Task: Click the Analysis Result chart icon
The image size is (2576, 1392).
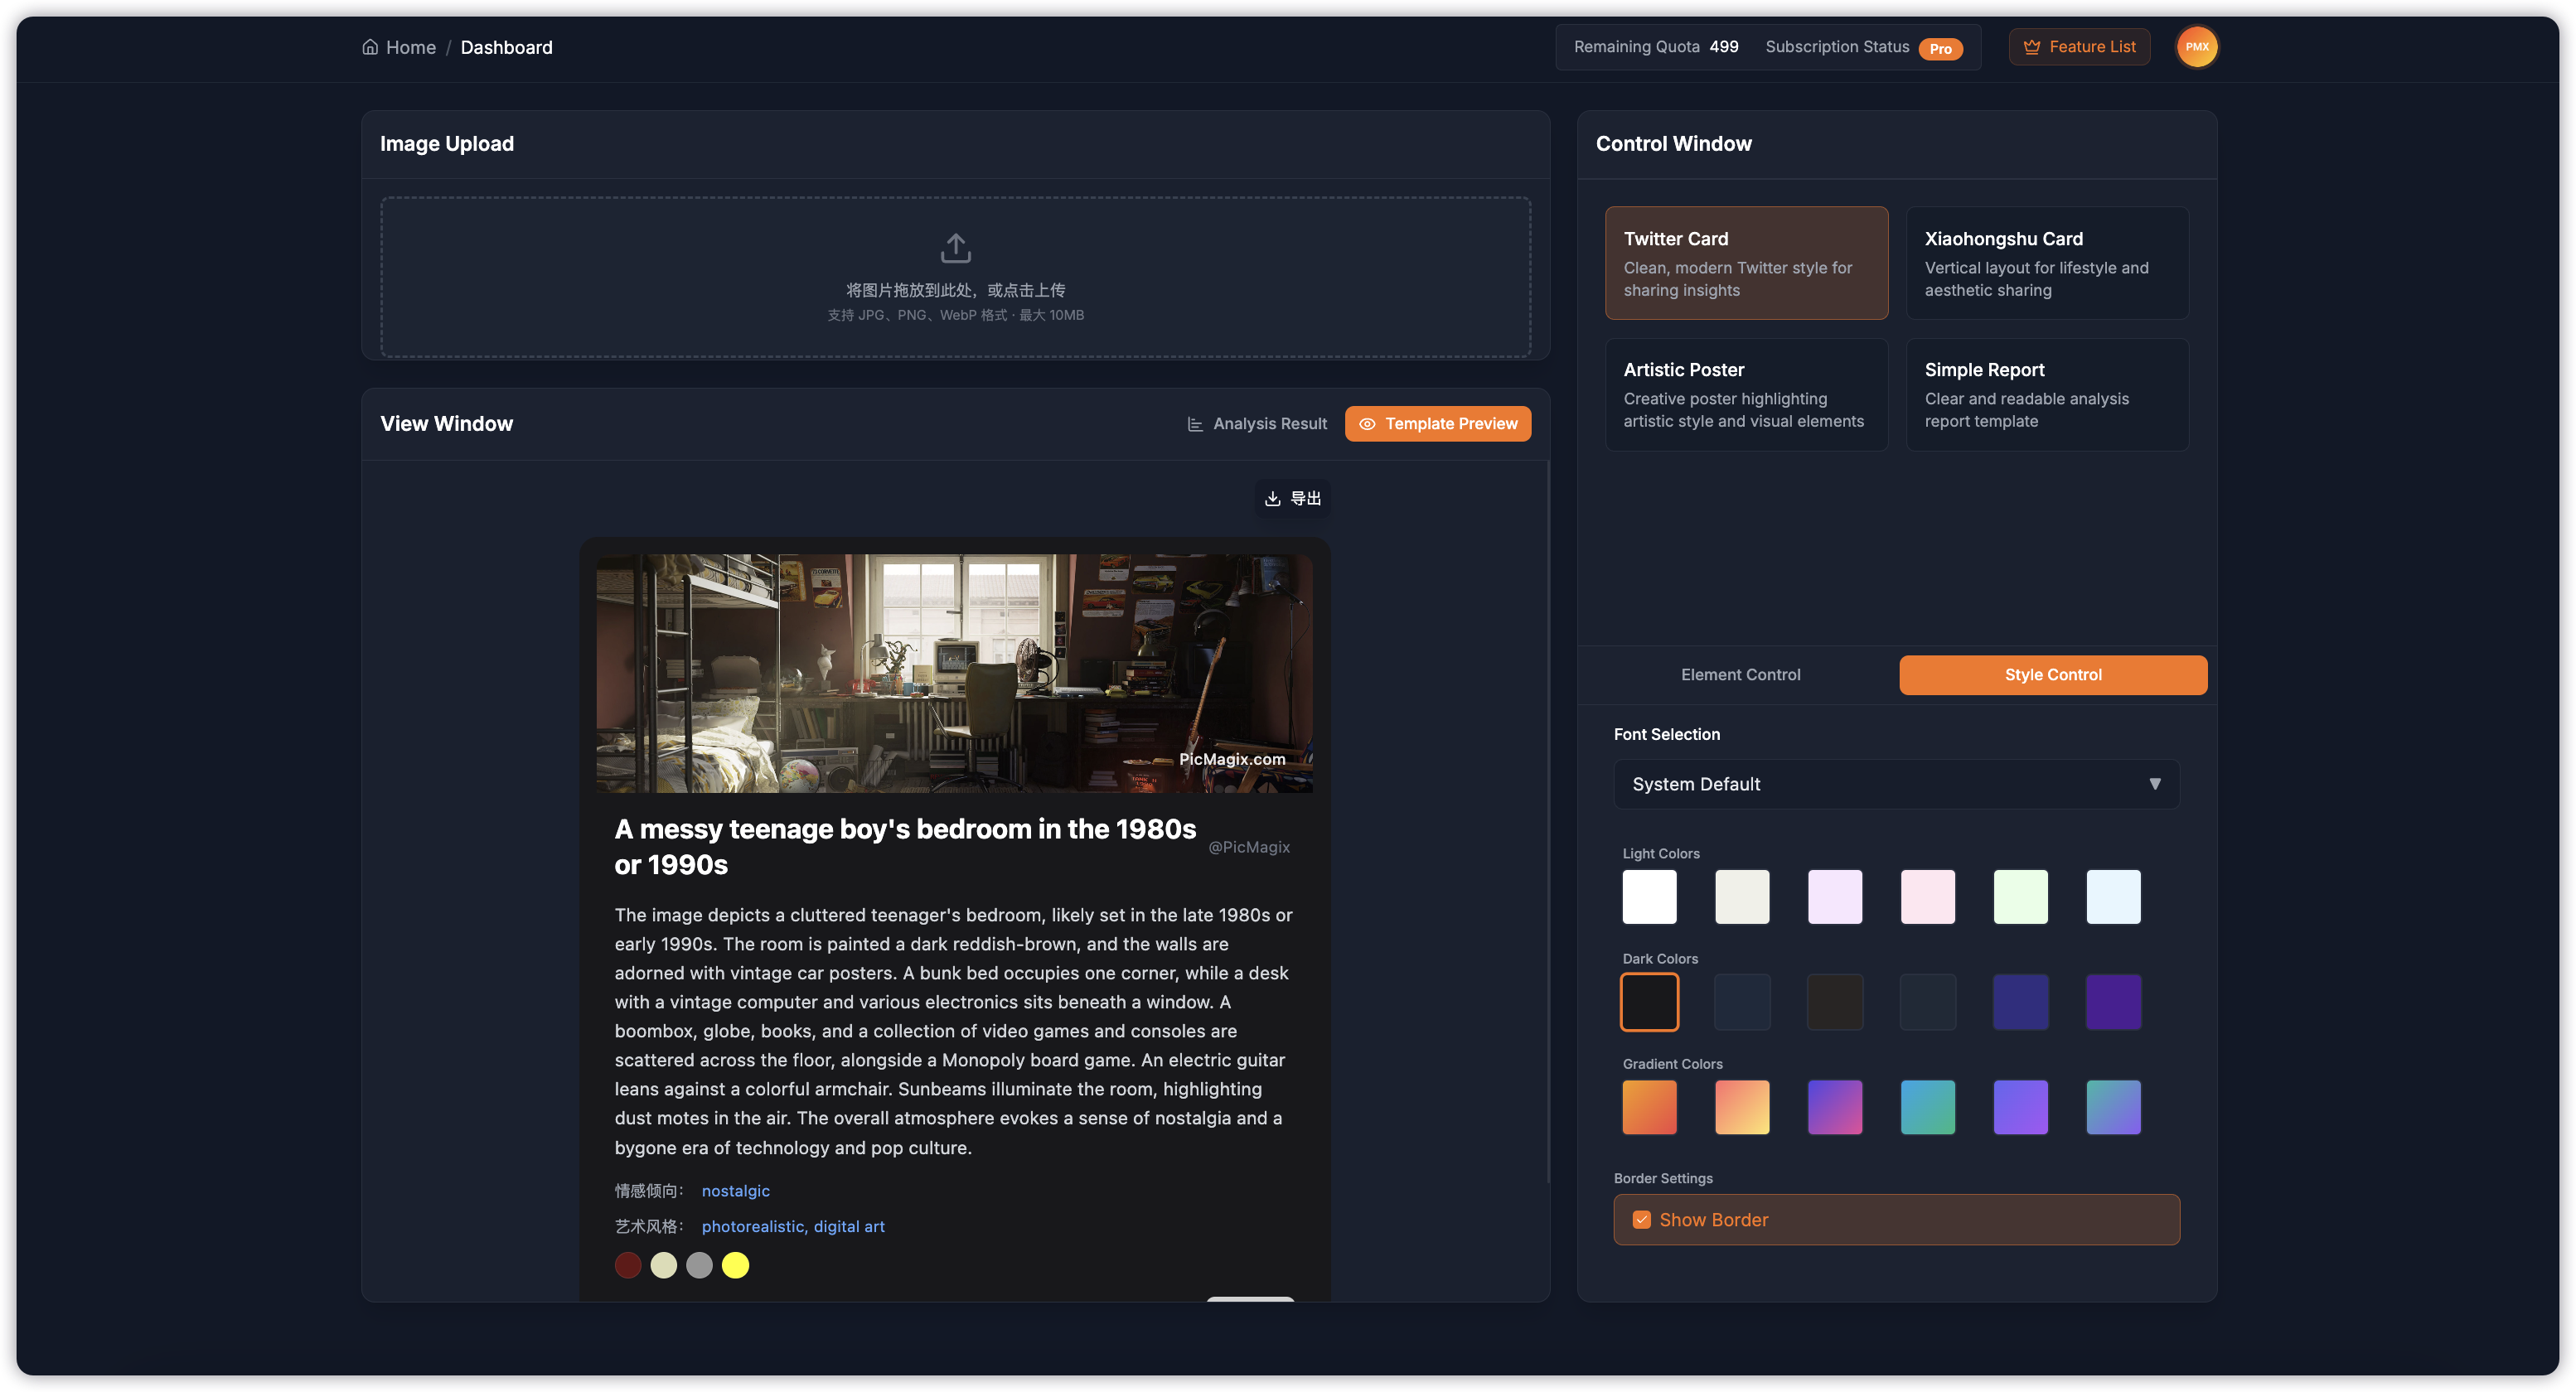Action: pyautogui.click(x=1194, y=424)
